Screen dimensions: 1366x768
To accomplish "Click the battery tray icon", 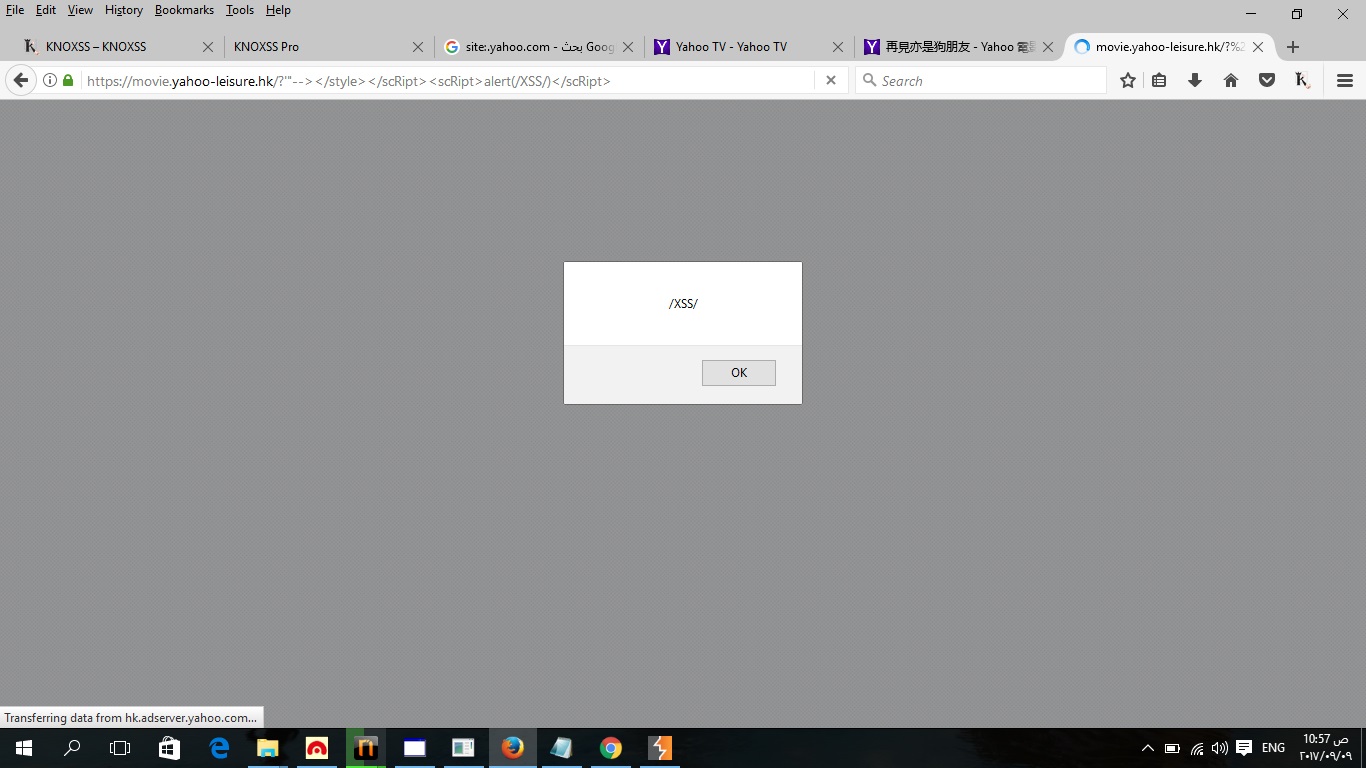I will point(1172,748).
